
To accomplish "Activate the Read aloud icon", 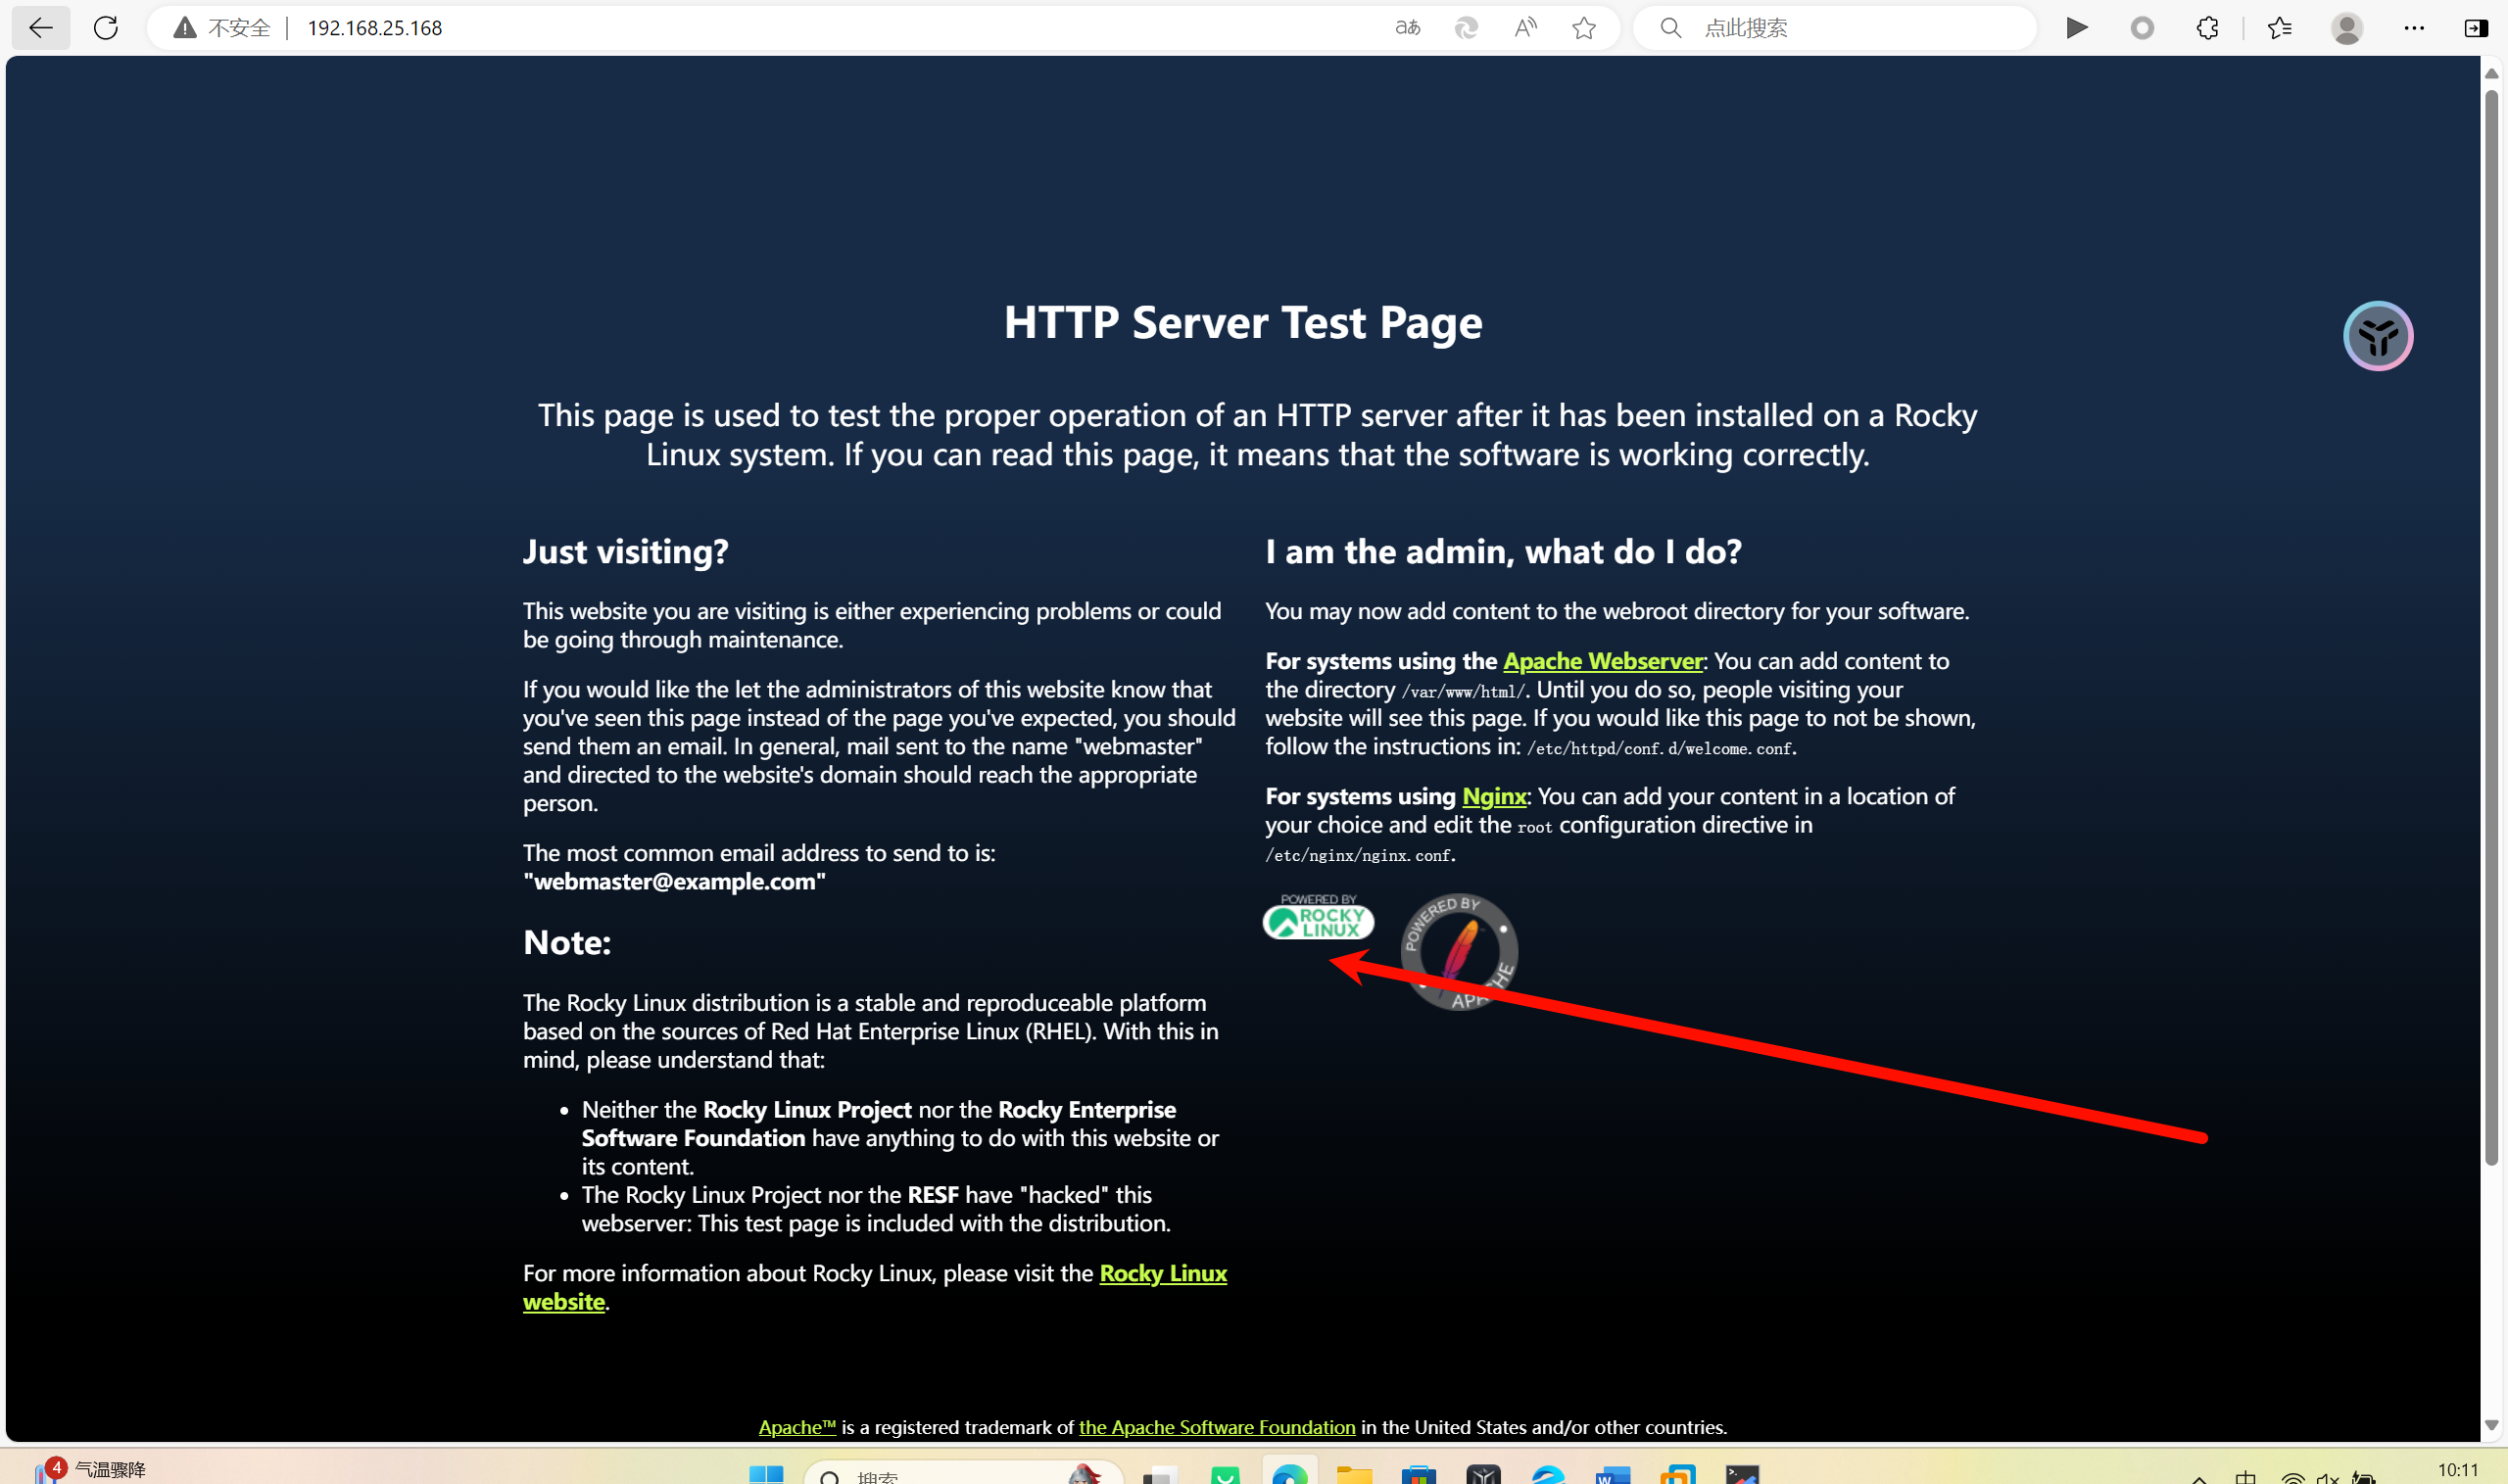I will coord(1525,28).
